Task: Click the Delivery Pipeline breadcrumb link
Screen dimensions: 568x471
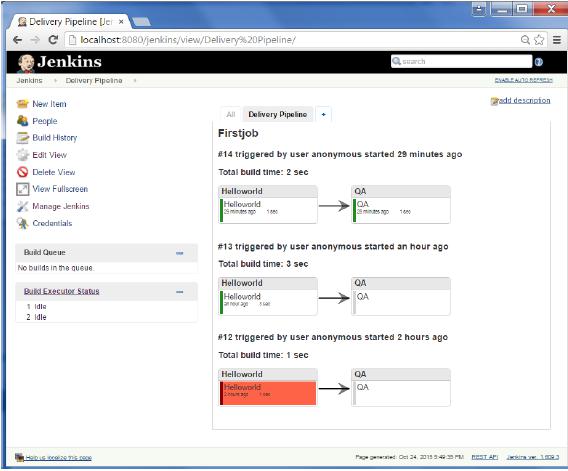Action: (94, 80)
